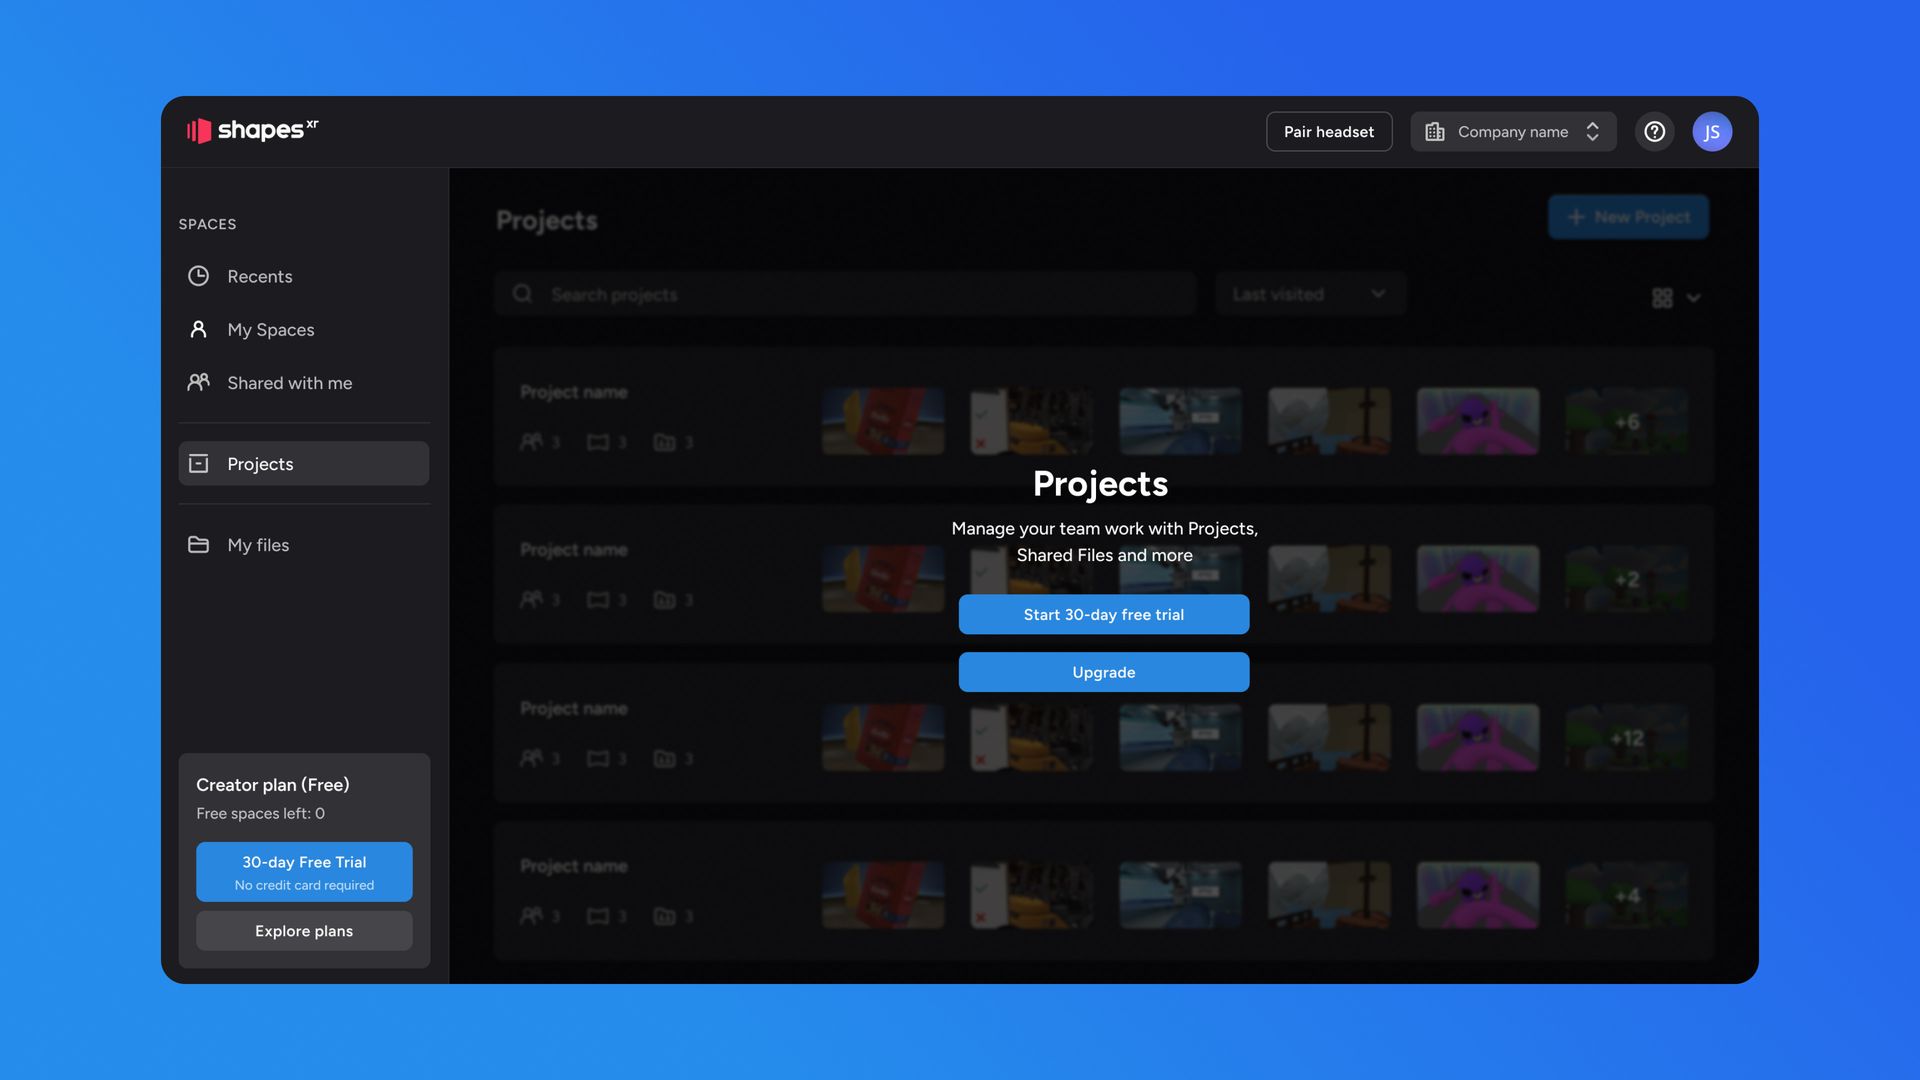The image size is (1920, 1080).
Task: Click the Recents clock icon
Action: coord(199,276)
